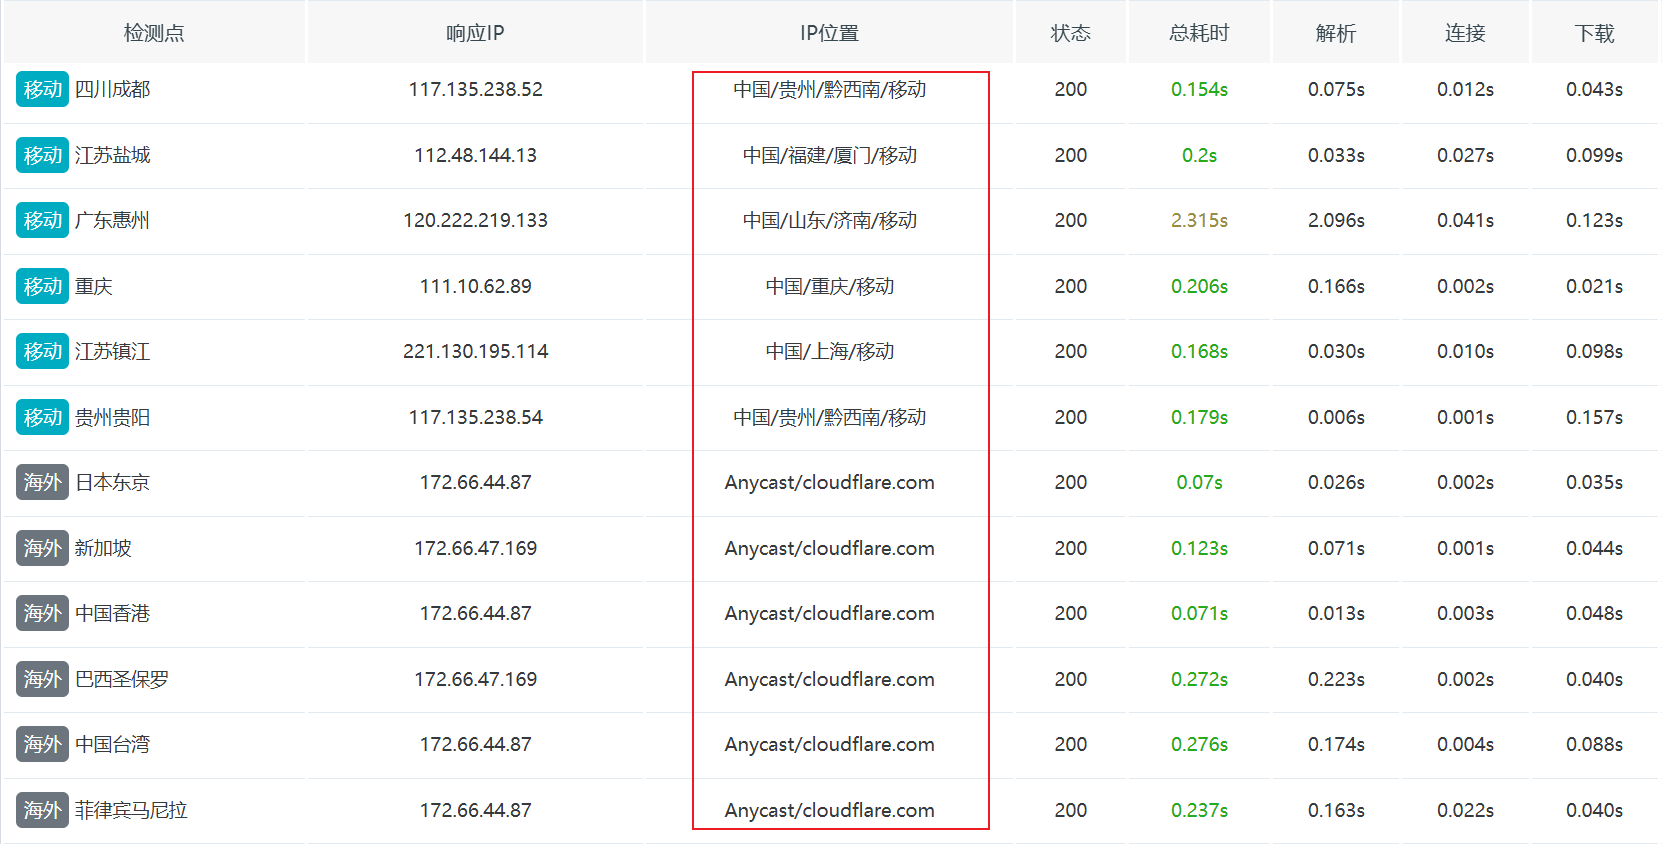
Task: Click the 移动 badge next to 江苏盐城
Action: (x=42, y=155)
